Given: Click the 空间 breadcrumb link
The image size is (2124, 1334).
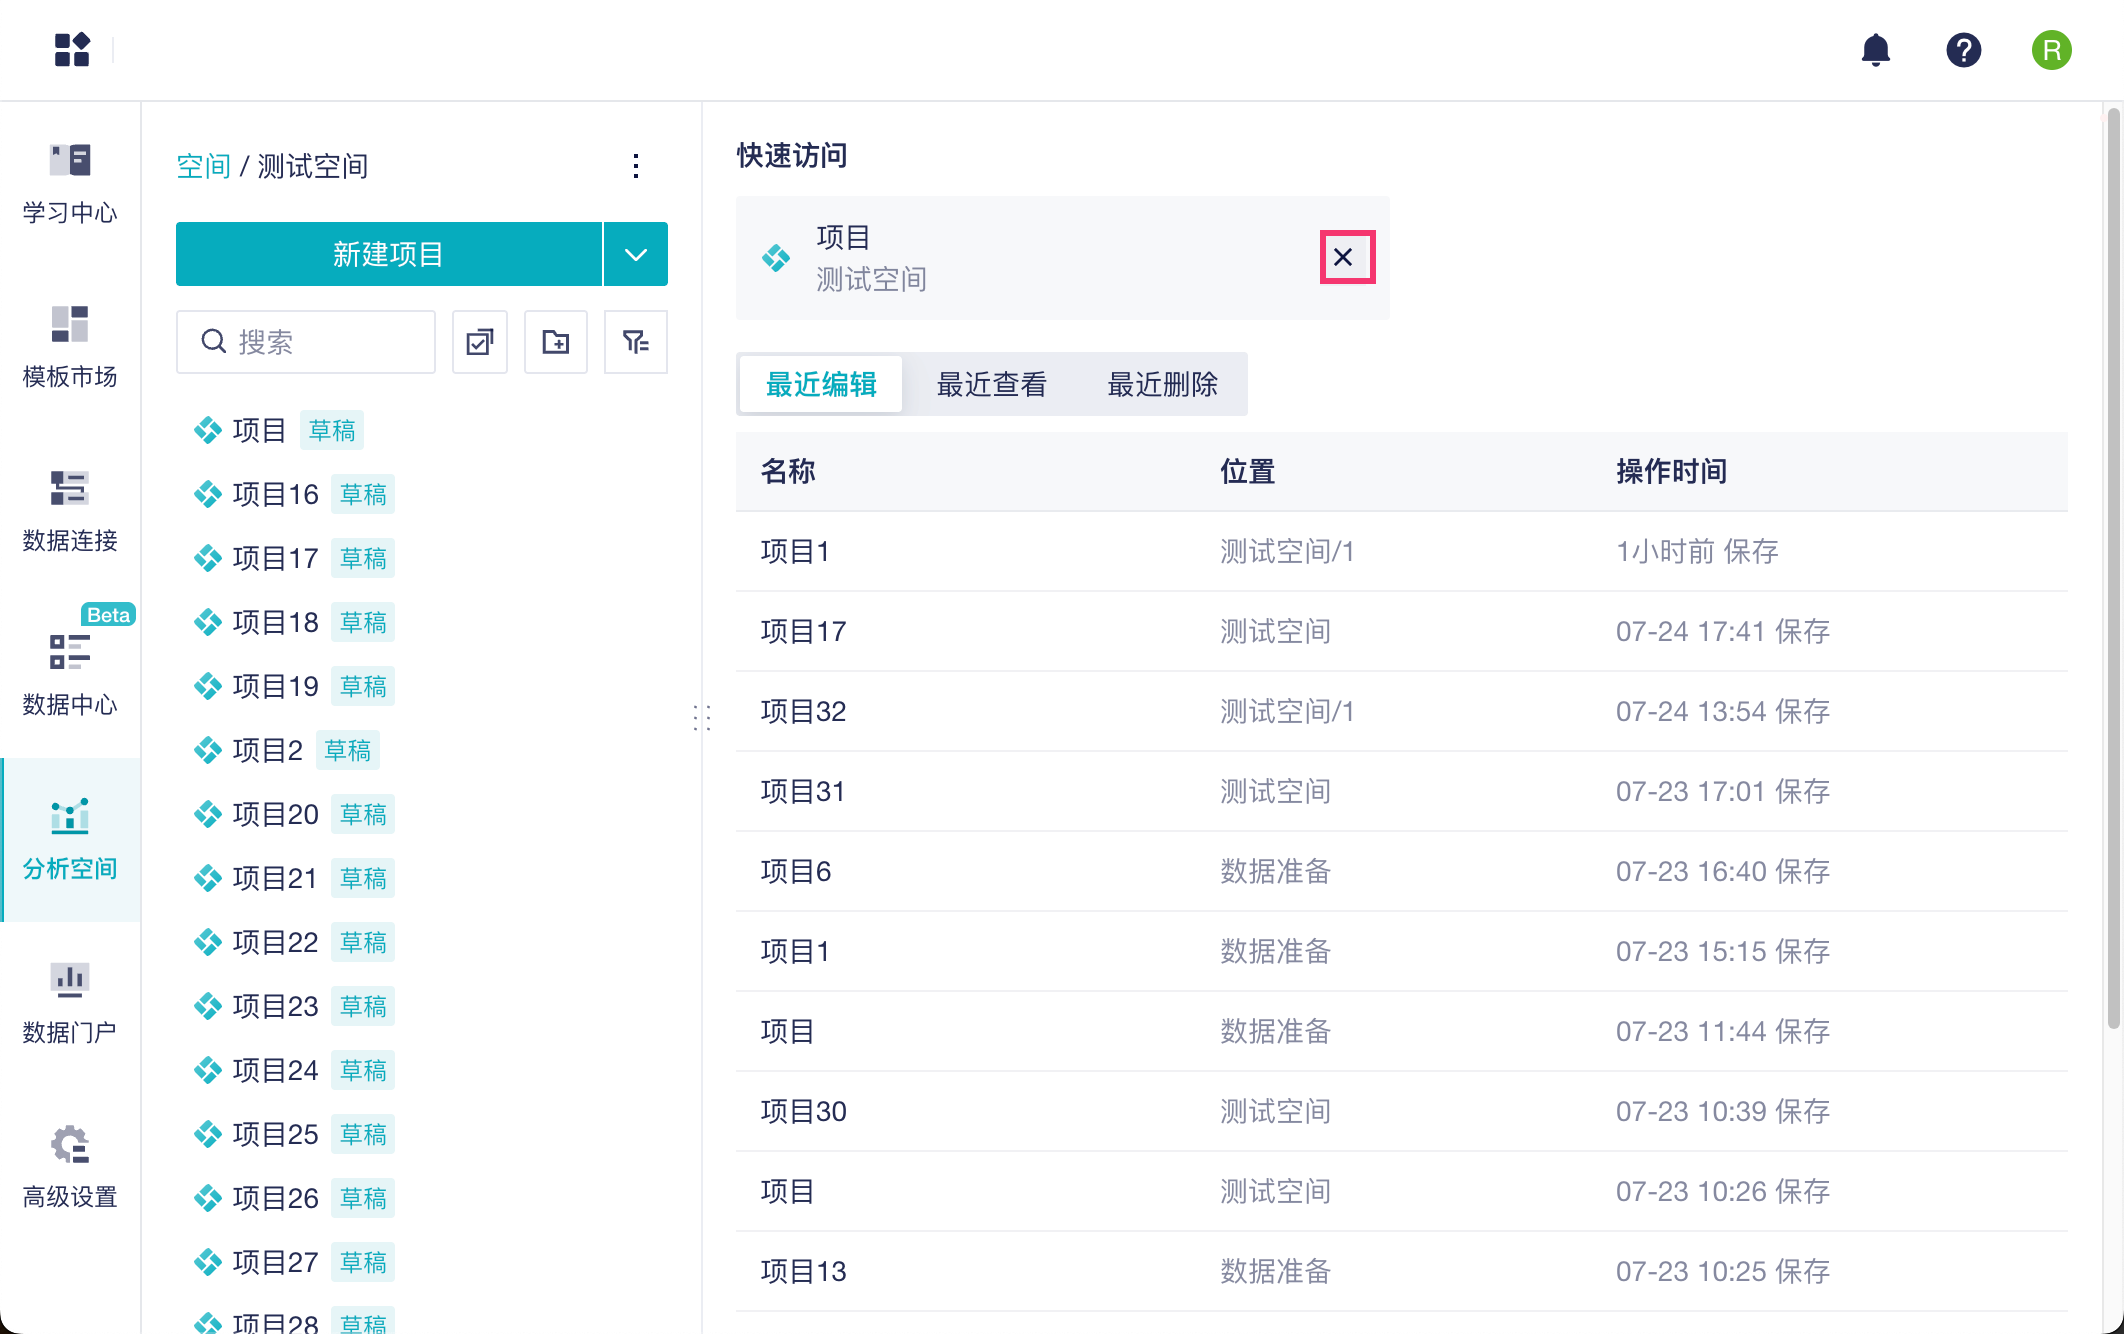Looking at the screenshot, I should pos(203,166).
